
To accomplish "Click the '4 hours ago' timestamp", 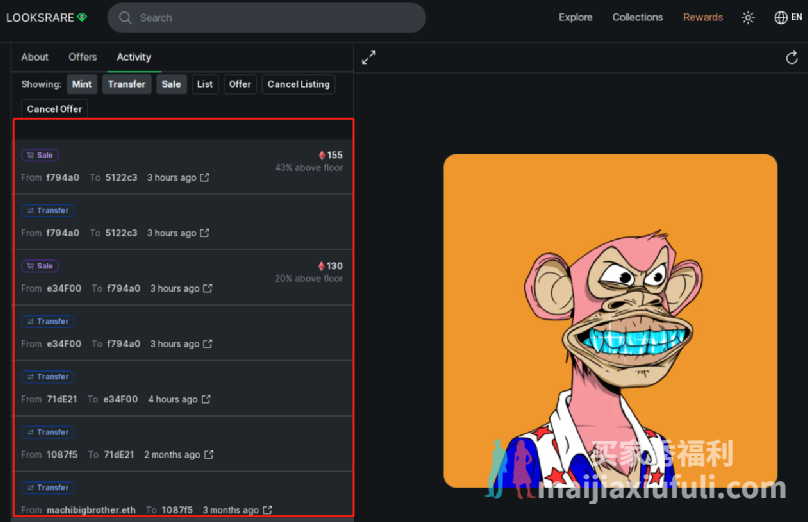I will [x=173, y=399].
